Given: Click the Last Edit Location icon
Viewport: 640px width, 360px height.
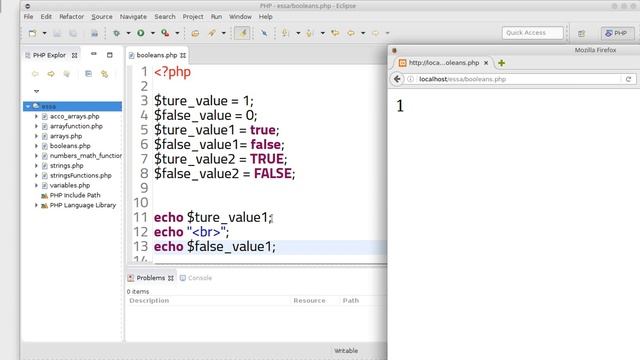Looking at the screenshot, I should pyautogui.click(x=335, y=33).
